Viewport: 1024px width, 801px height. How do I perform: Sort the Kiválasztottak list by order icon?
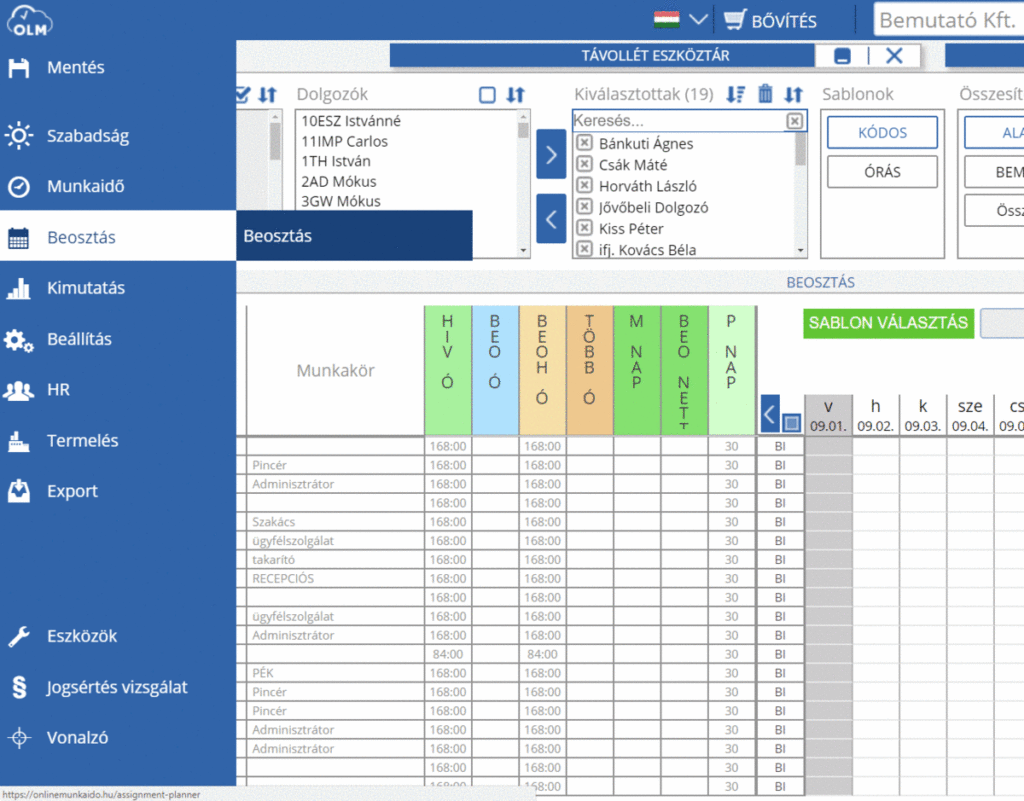[x=736, y=95]
